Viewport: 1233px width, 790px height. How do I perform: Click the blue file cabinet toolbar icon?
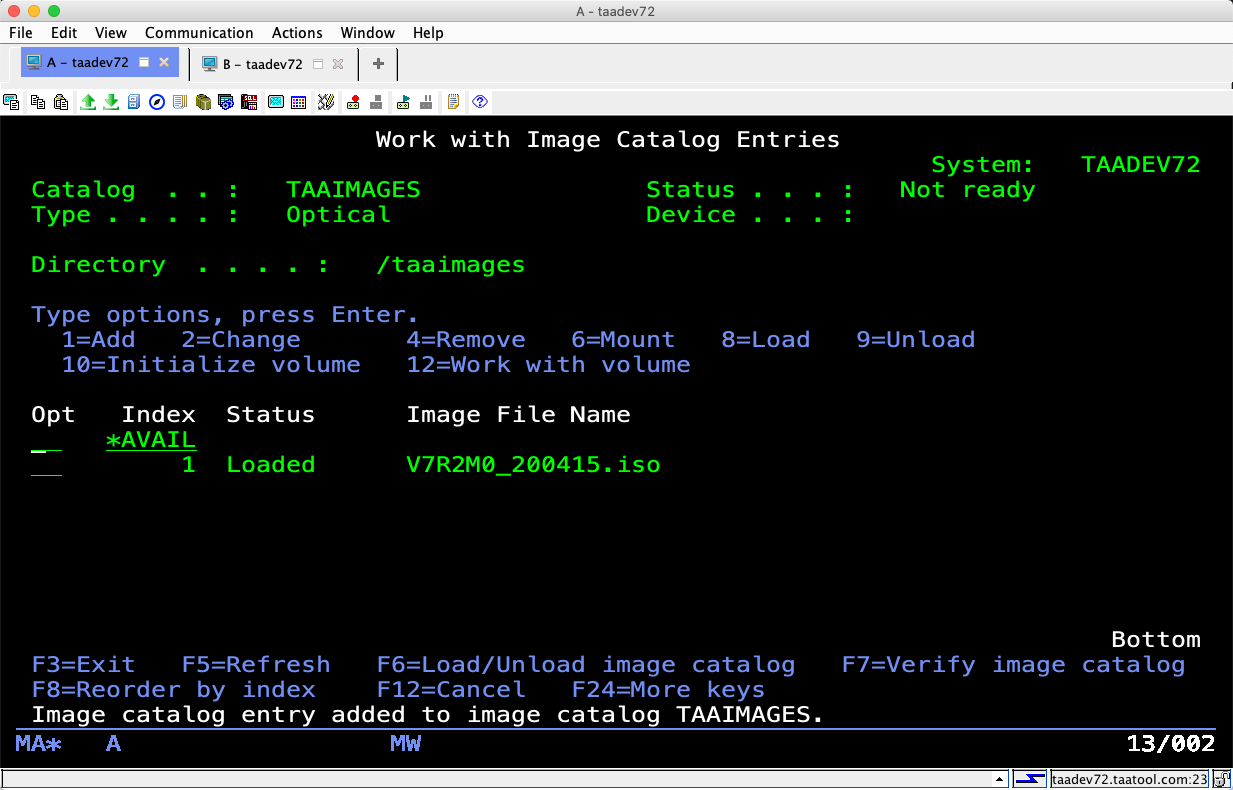click(134, 101)
